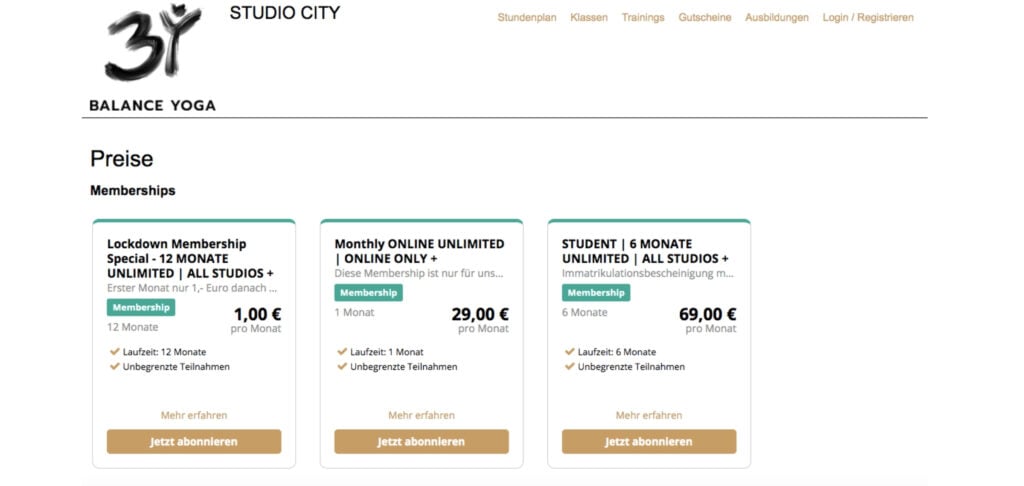The image size is (1024, 486).
Task: Click the STUDIO CITY heading
Action: click(285, 12)
